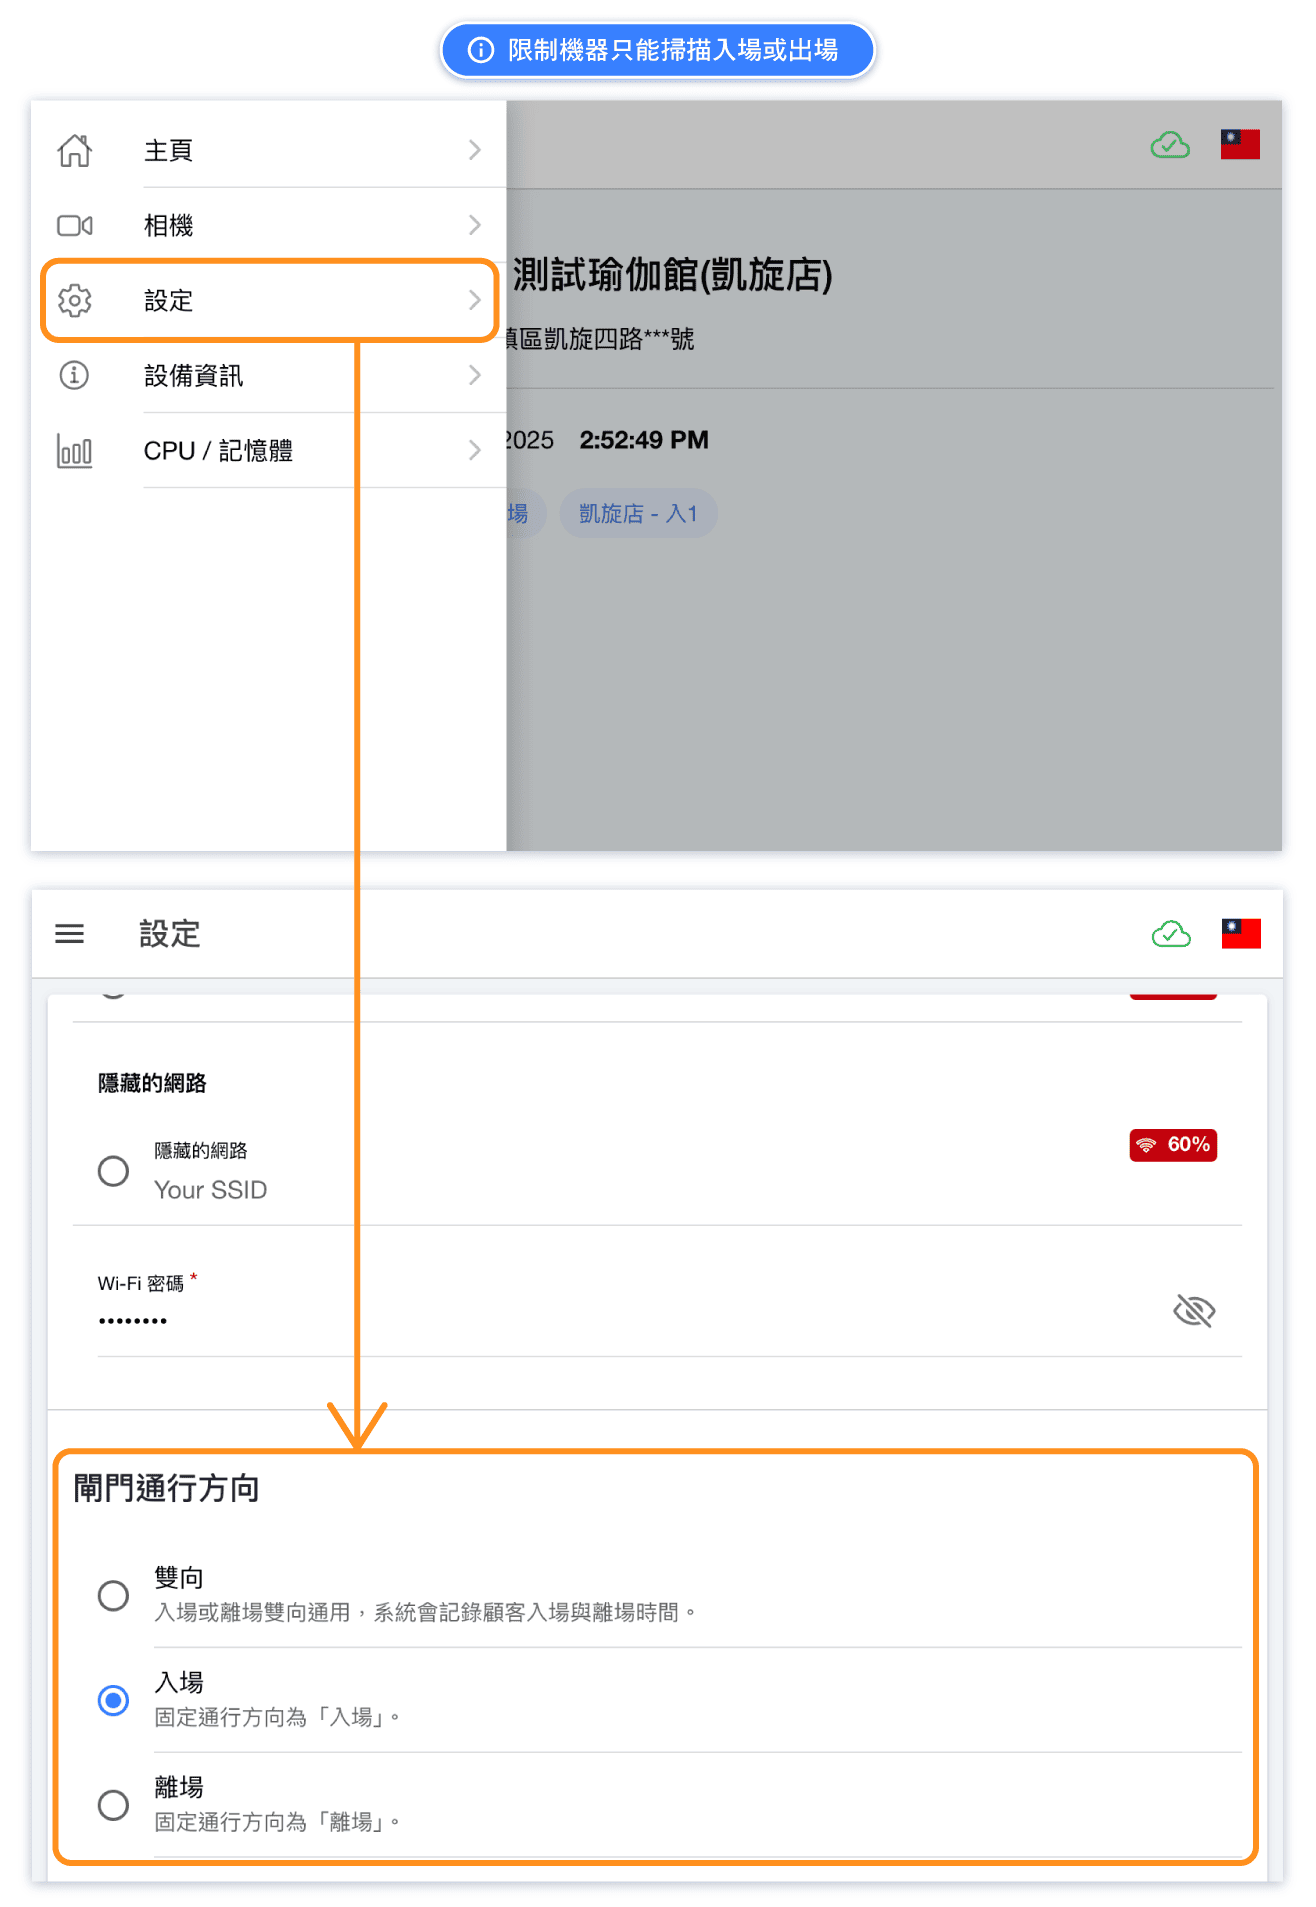The height and width of the screenshot is (1907, 1316).
Task: Expand the CPU / 記憶體 row chevron
Action: (475, 451)
